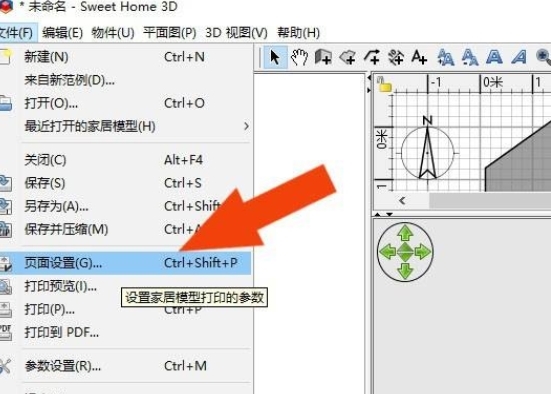Open the 3D 视图(V) menu
The width and height of the screenshot is (551, 394).
coord(236,33)
